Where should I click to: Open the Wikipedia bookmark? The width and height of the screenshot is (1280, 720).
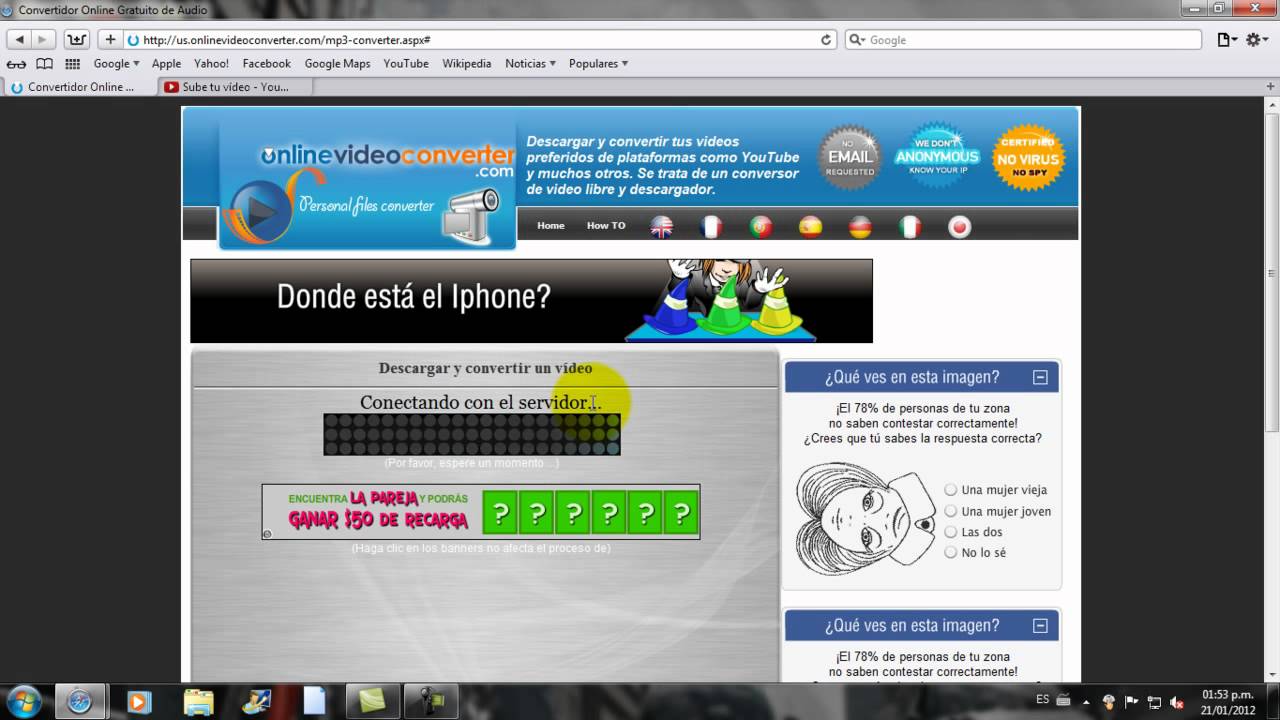pyautogui.click(x=467, y=63)
